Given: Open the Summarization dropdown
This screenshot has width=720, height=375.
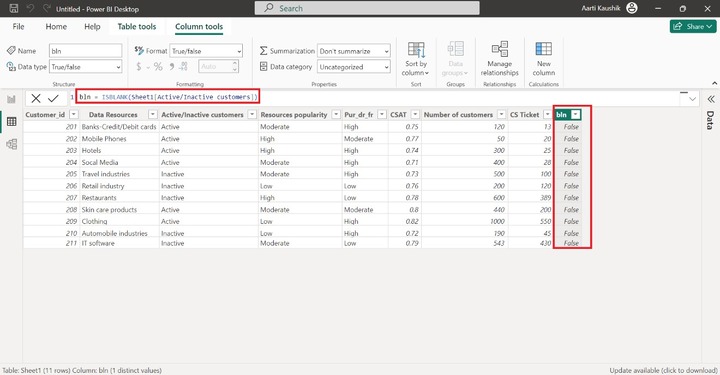Looking at the screenshot, I should [354, 51].
